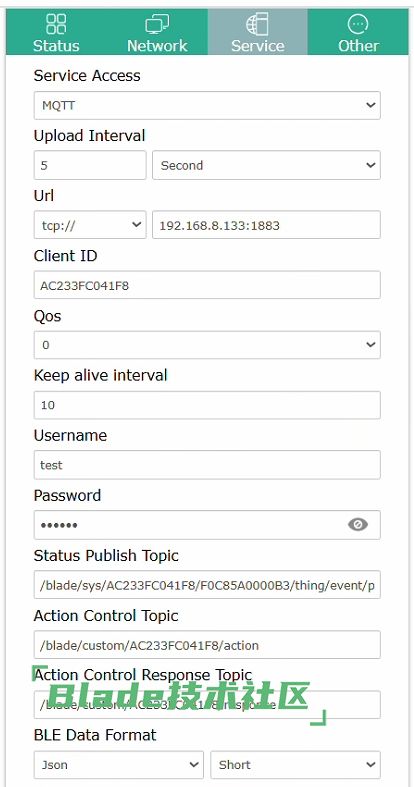Go to the Status tab

56,32
